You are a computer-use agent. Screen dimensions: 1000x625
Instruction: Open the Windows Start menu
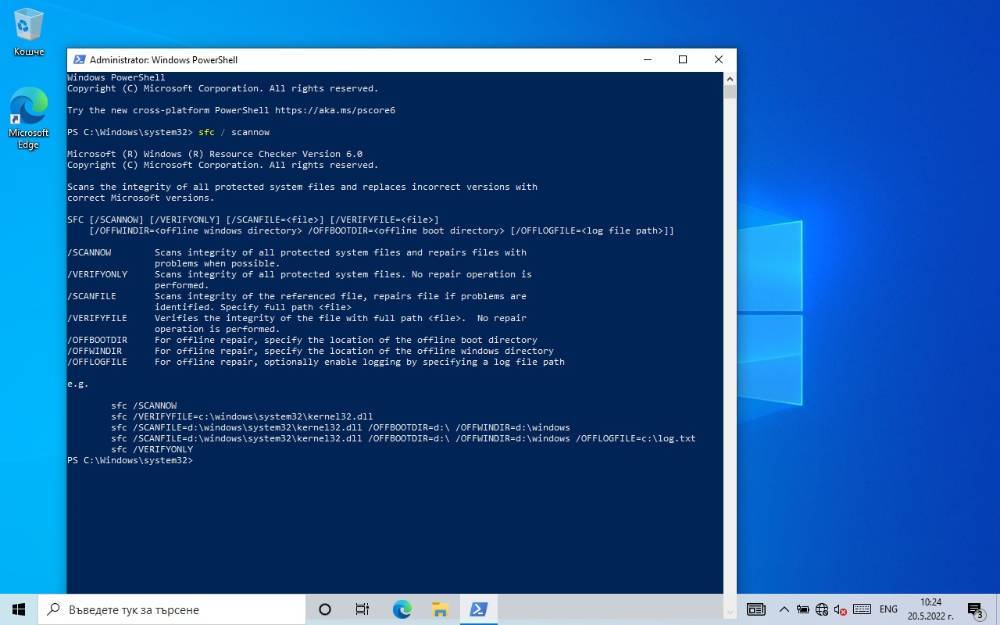[18, 610]
